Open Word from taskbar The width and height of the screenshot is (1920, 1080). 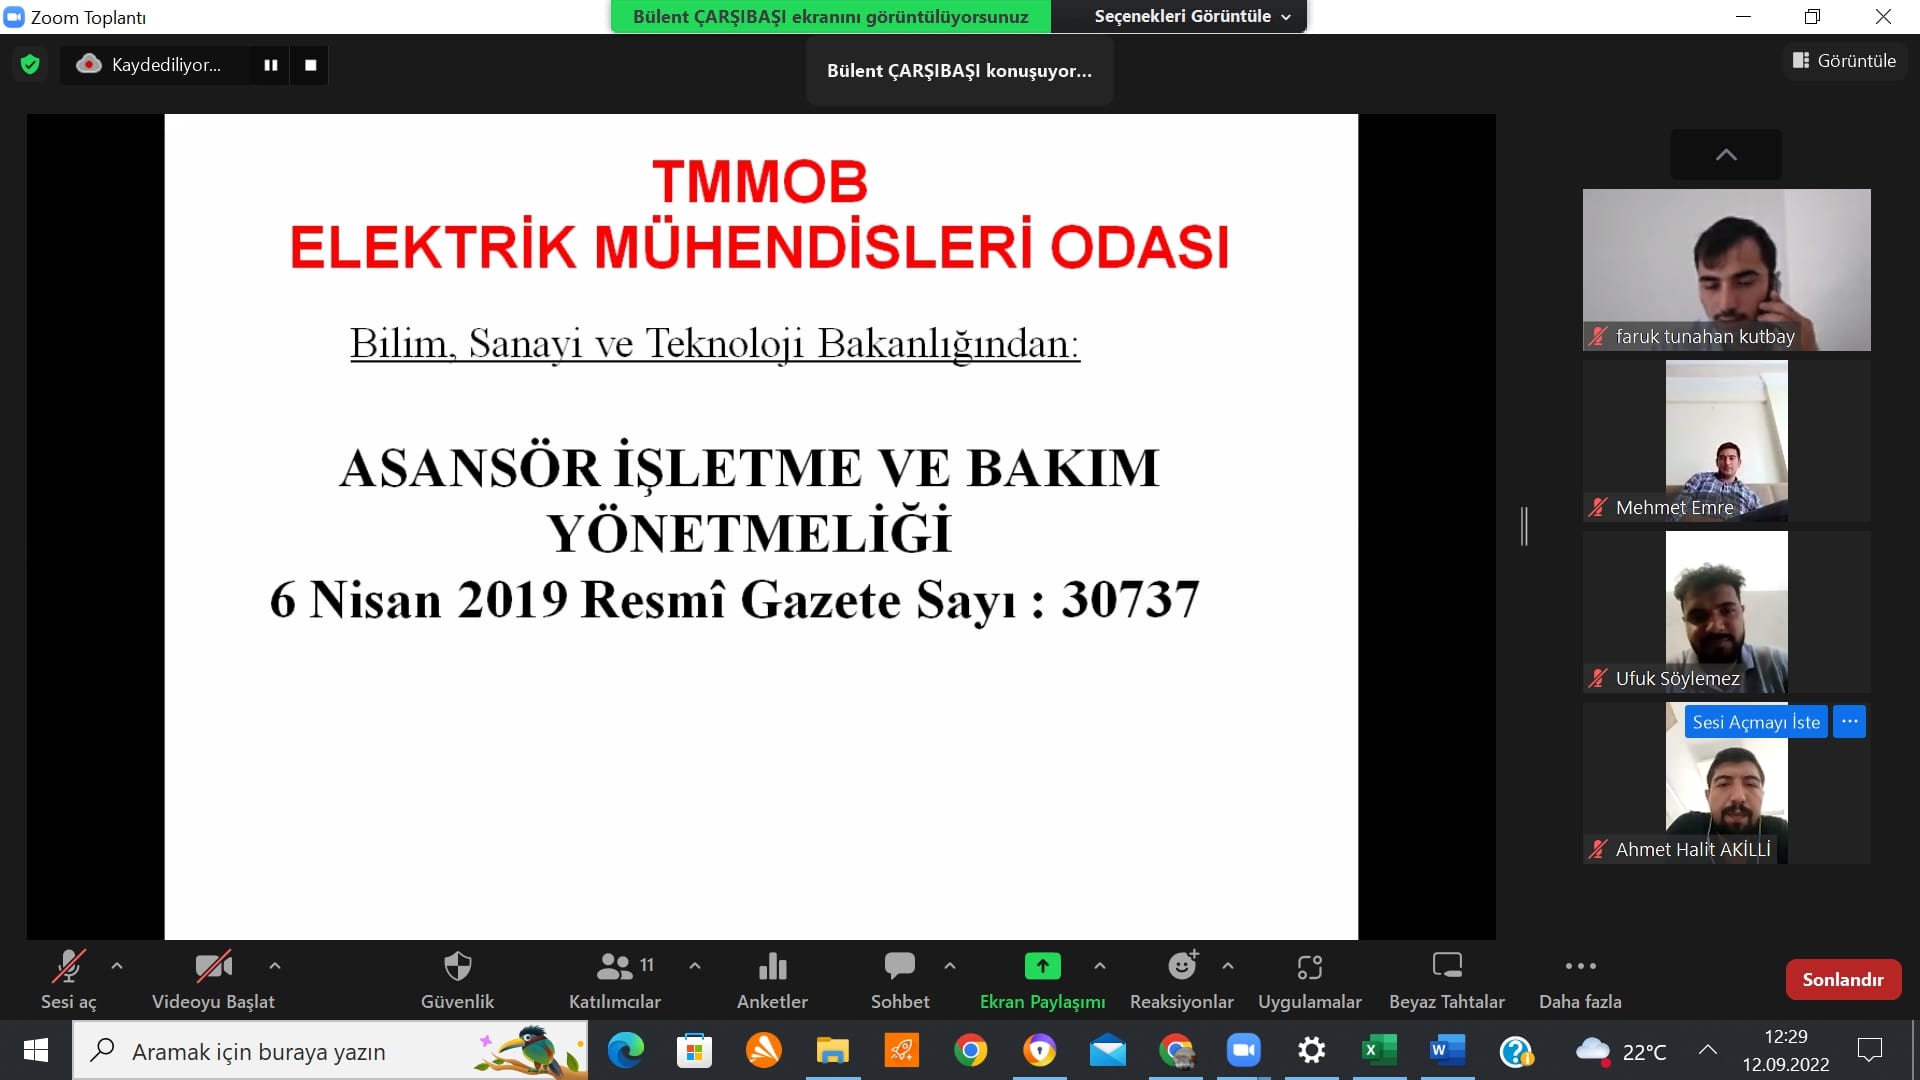[1447, 1051]
